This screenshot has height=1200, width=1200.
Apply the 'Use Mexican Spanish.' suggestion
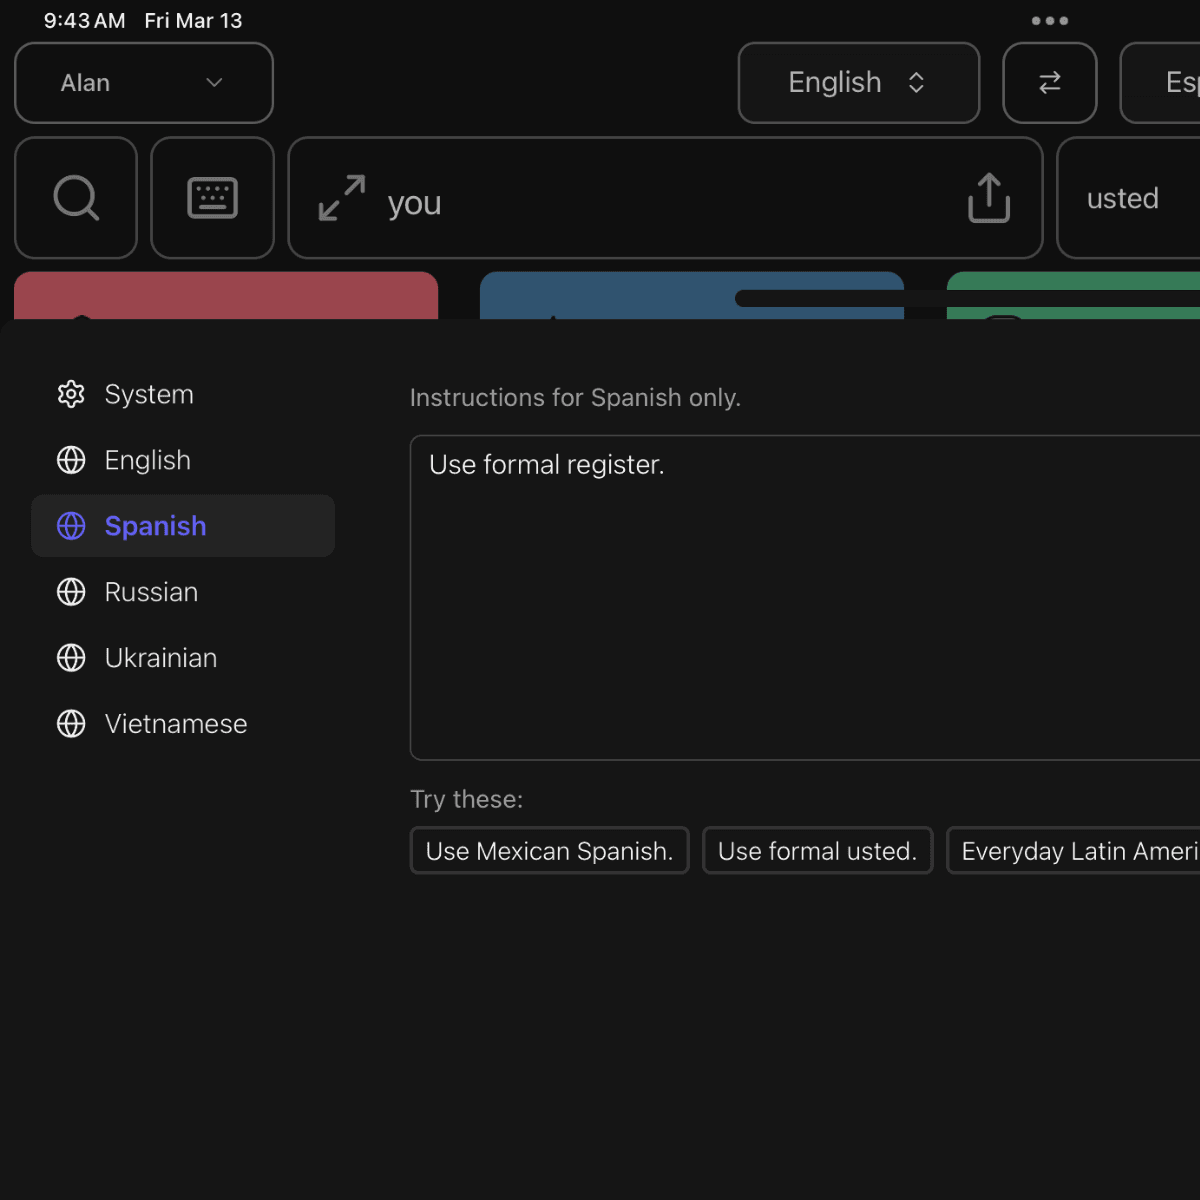tap(549, 850)
